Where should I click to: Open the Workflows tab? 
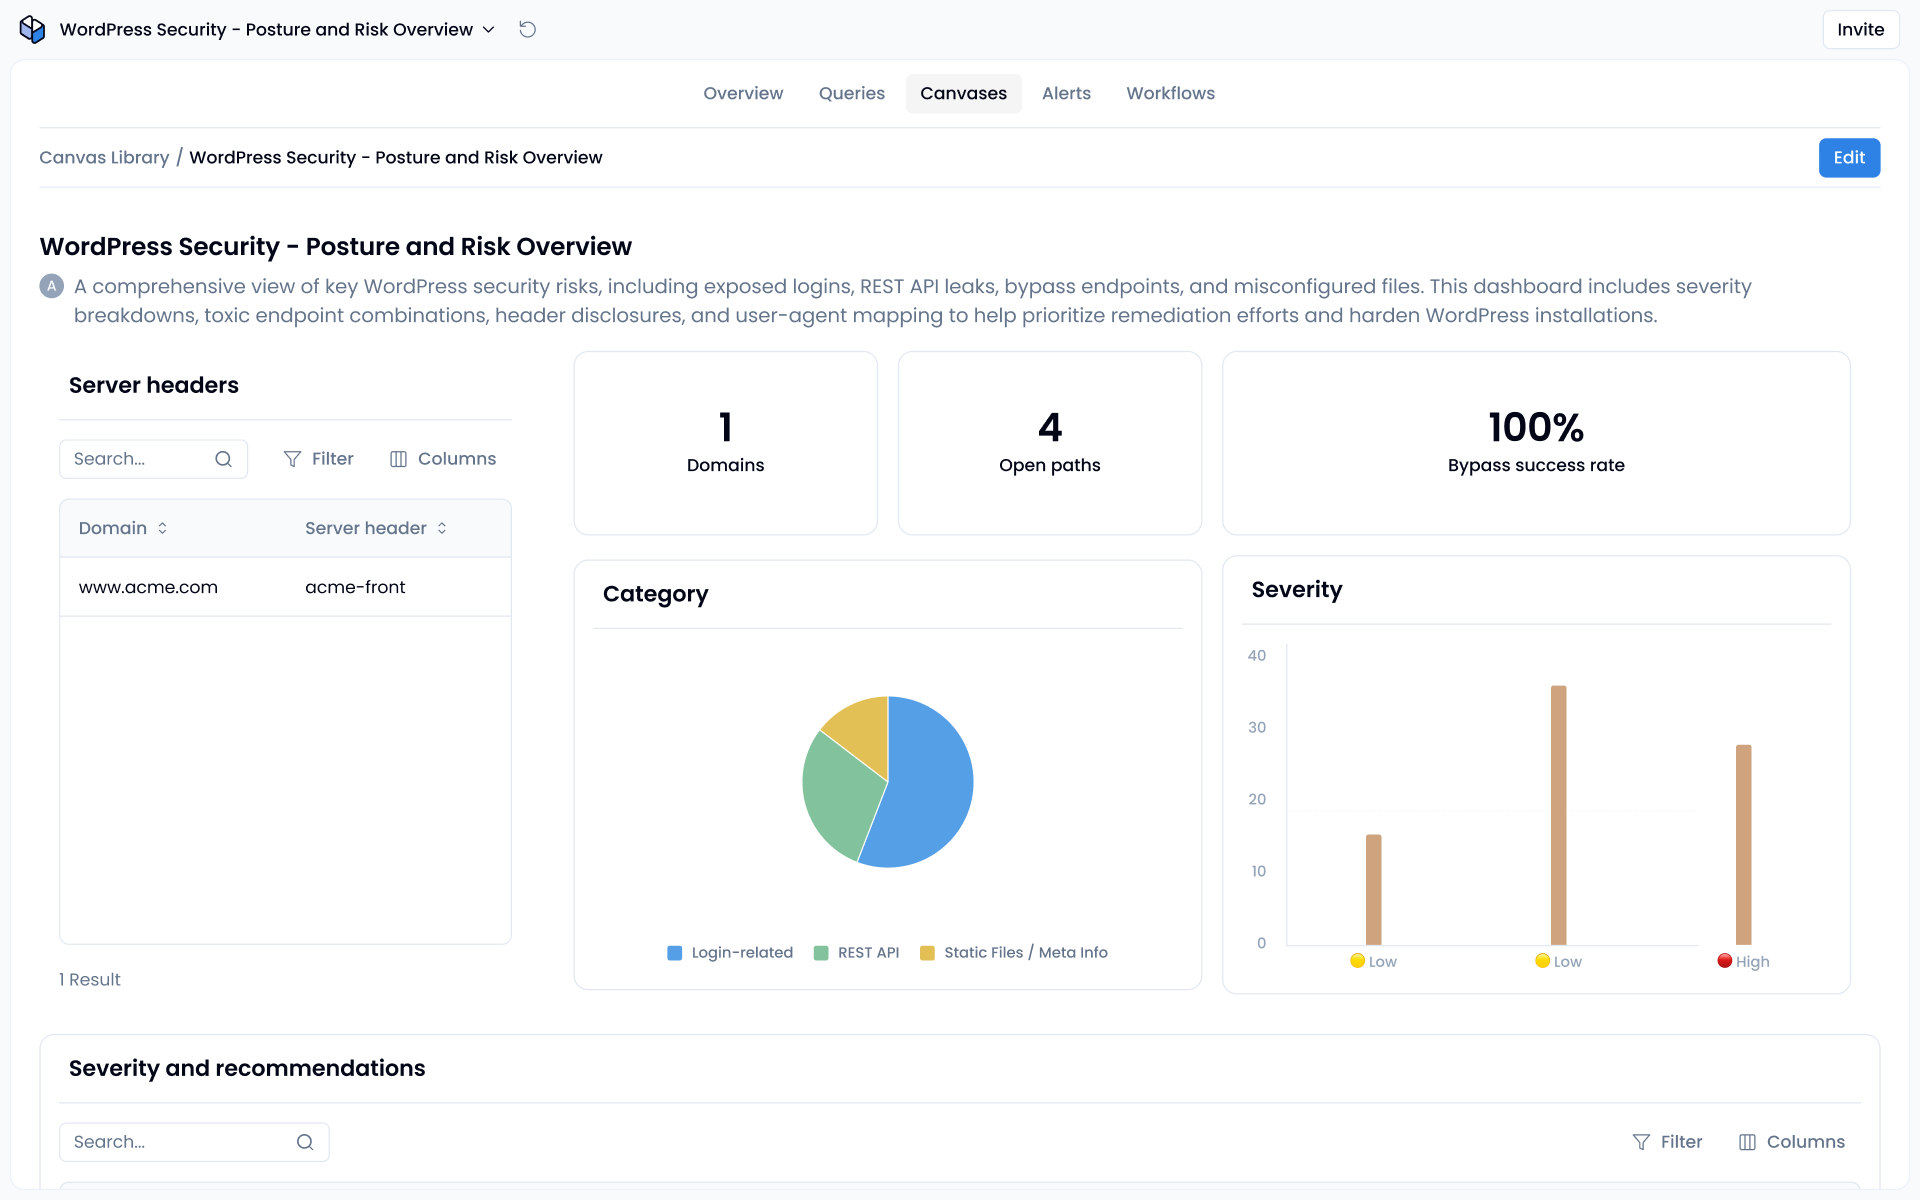click(x=1170, y=93)
